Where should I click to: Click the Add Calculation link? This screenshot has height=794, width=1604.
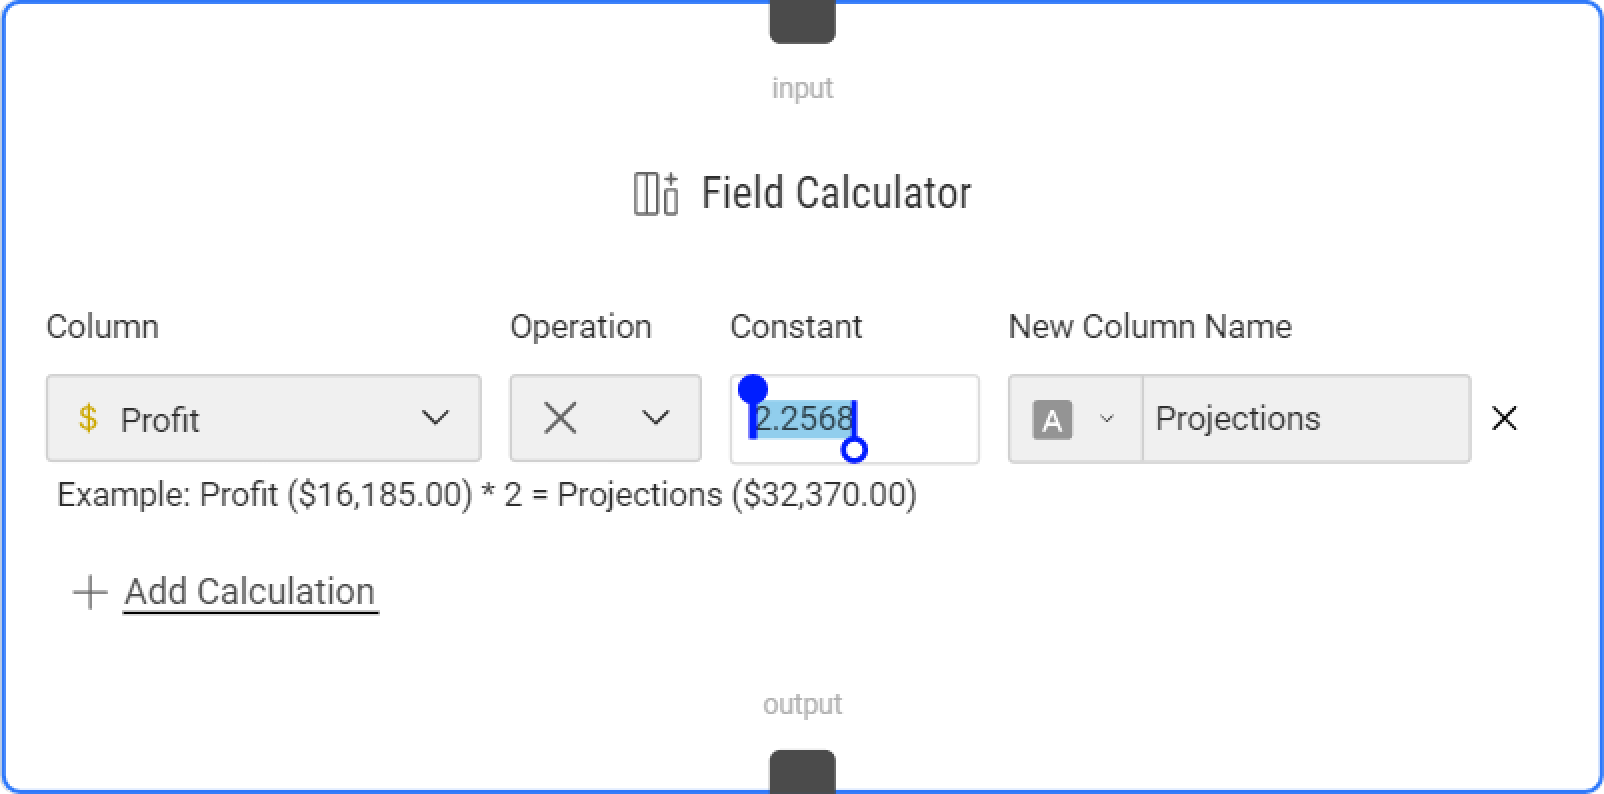(249, 591)
